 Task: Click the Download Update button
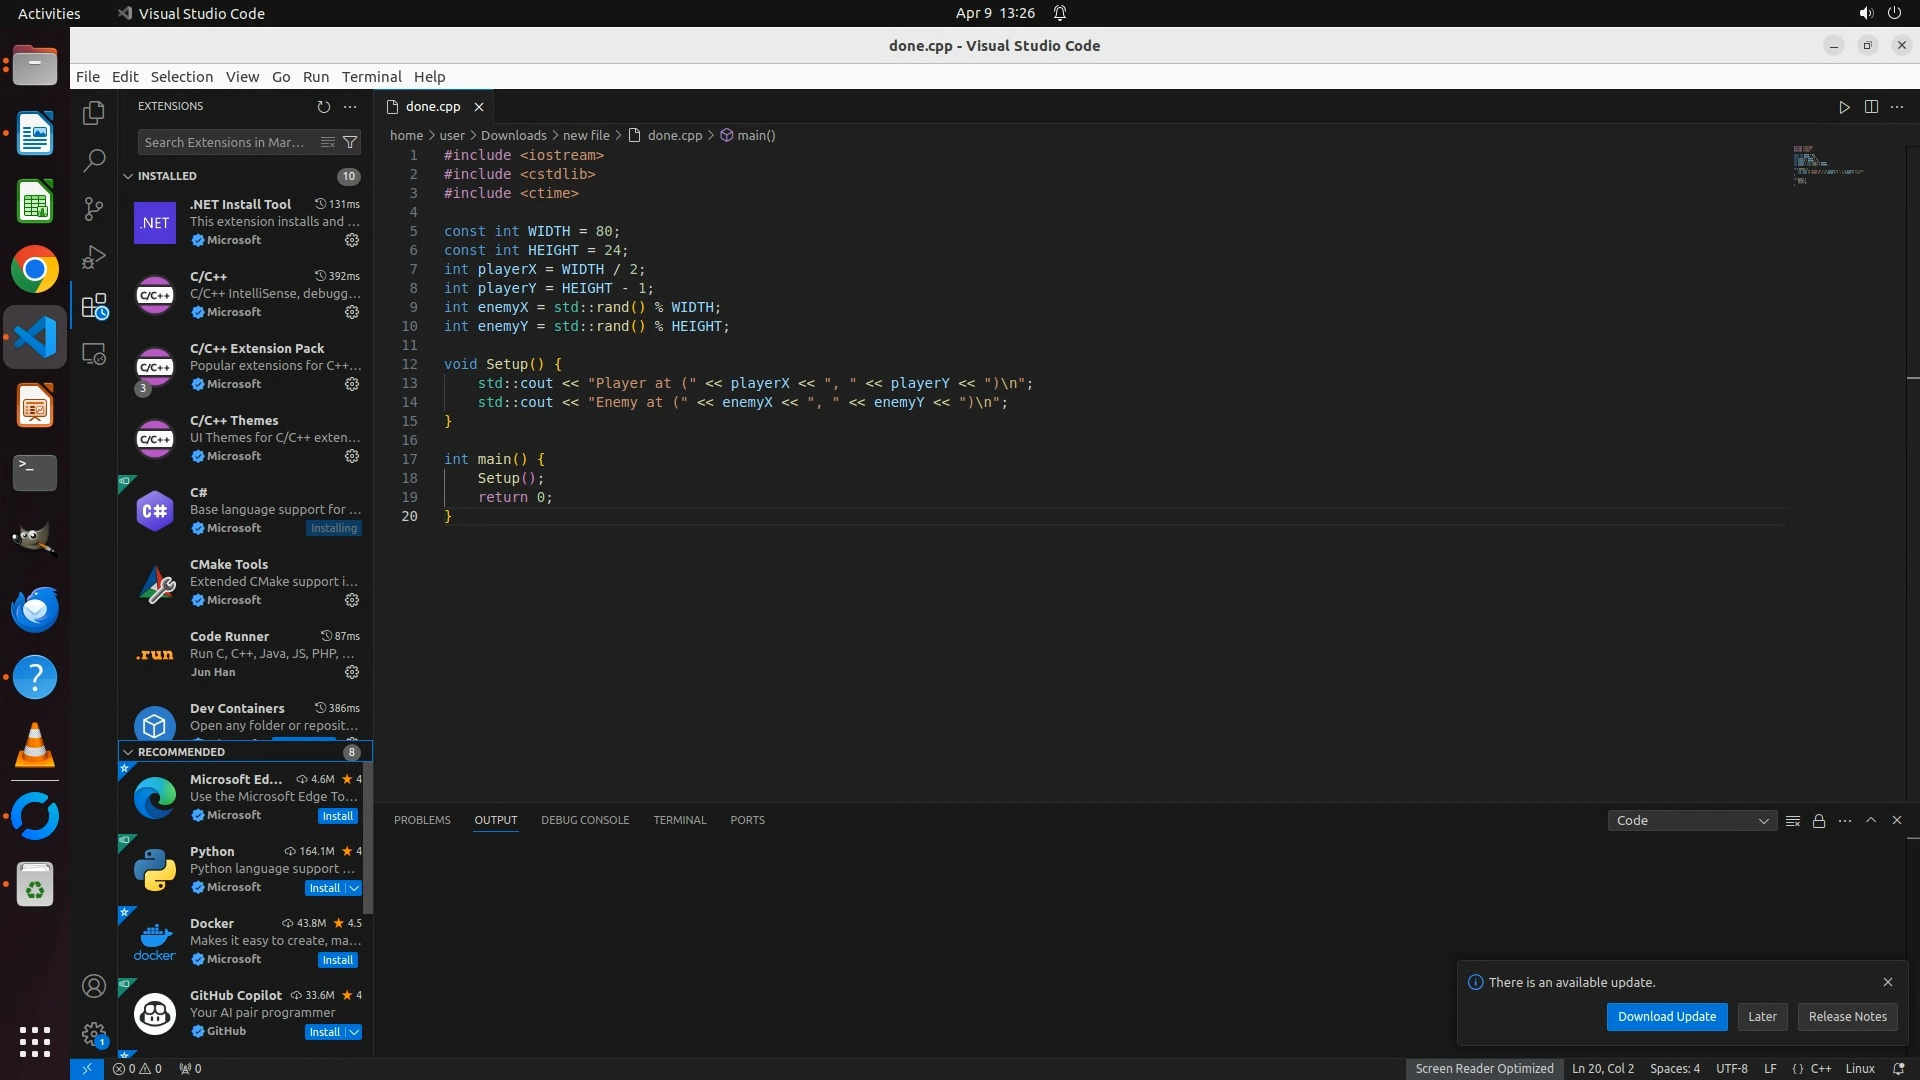[1666, 1016]
